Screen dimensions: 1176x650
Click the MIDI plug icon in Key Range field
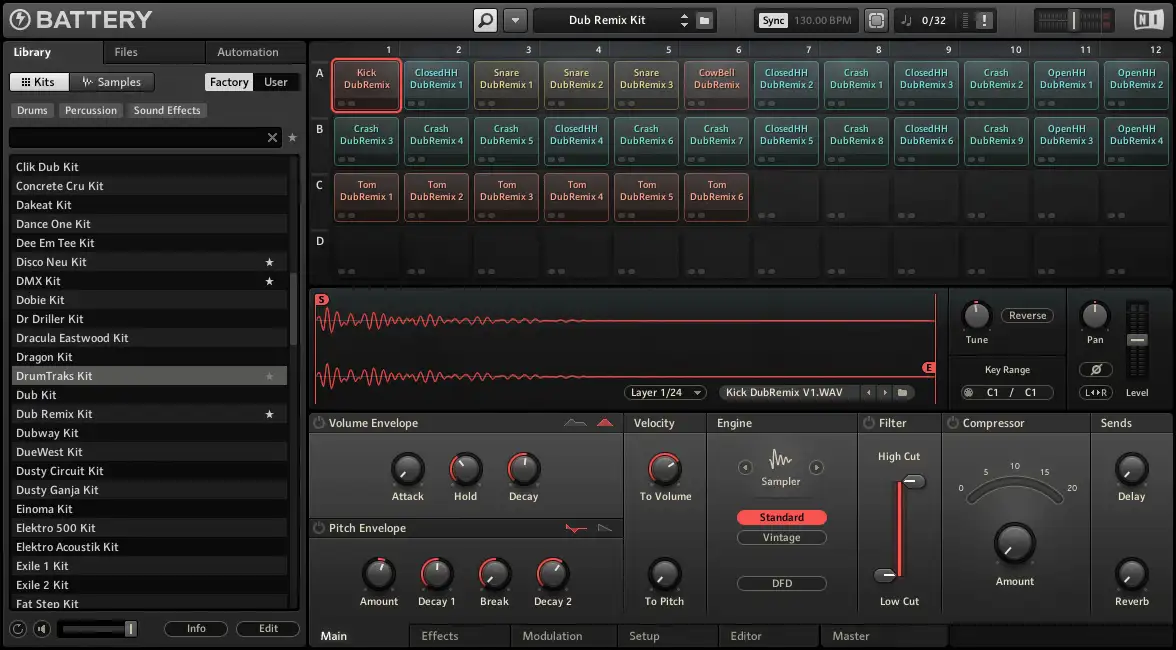coord(968,392)
